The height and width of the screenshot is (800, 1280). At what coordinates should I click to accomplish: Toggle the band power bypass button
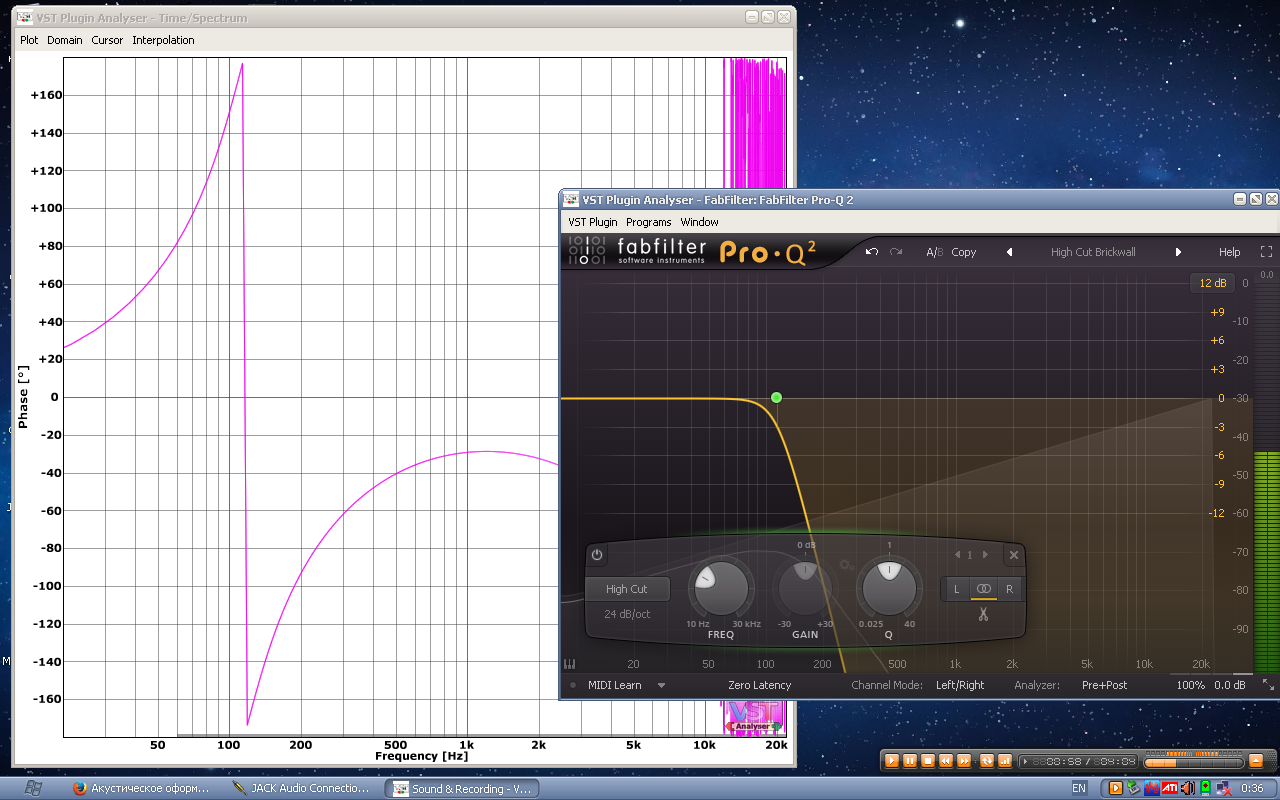tap(597, 555)
